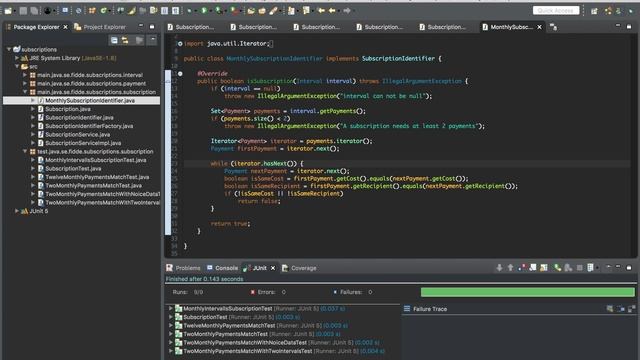Show next failed test in JUnit
This screenshot has width=640, height=360.
[499, 268]
